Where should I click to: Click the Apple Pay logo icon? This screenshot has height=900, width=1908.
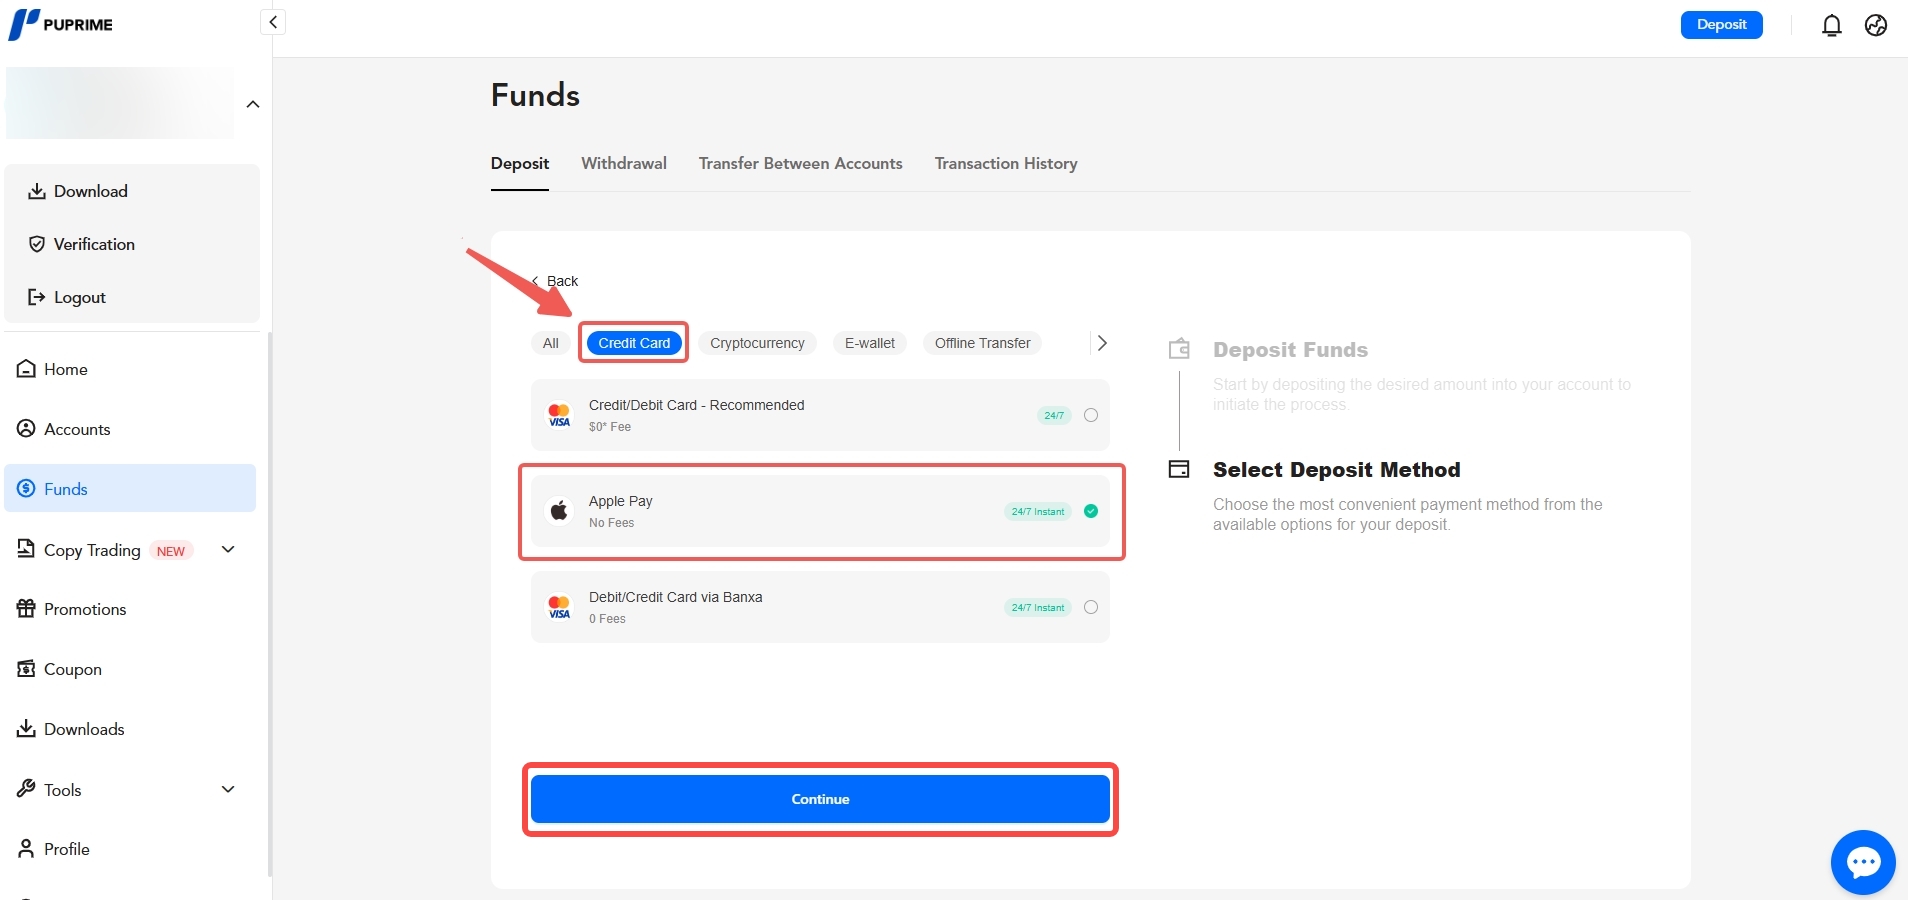[x=559, y=511]
